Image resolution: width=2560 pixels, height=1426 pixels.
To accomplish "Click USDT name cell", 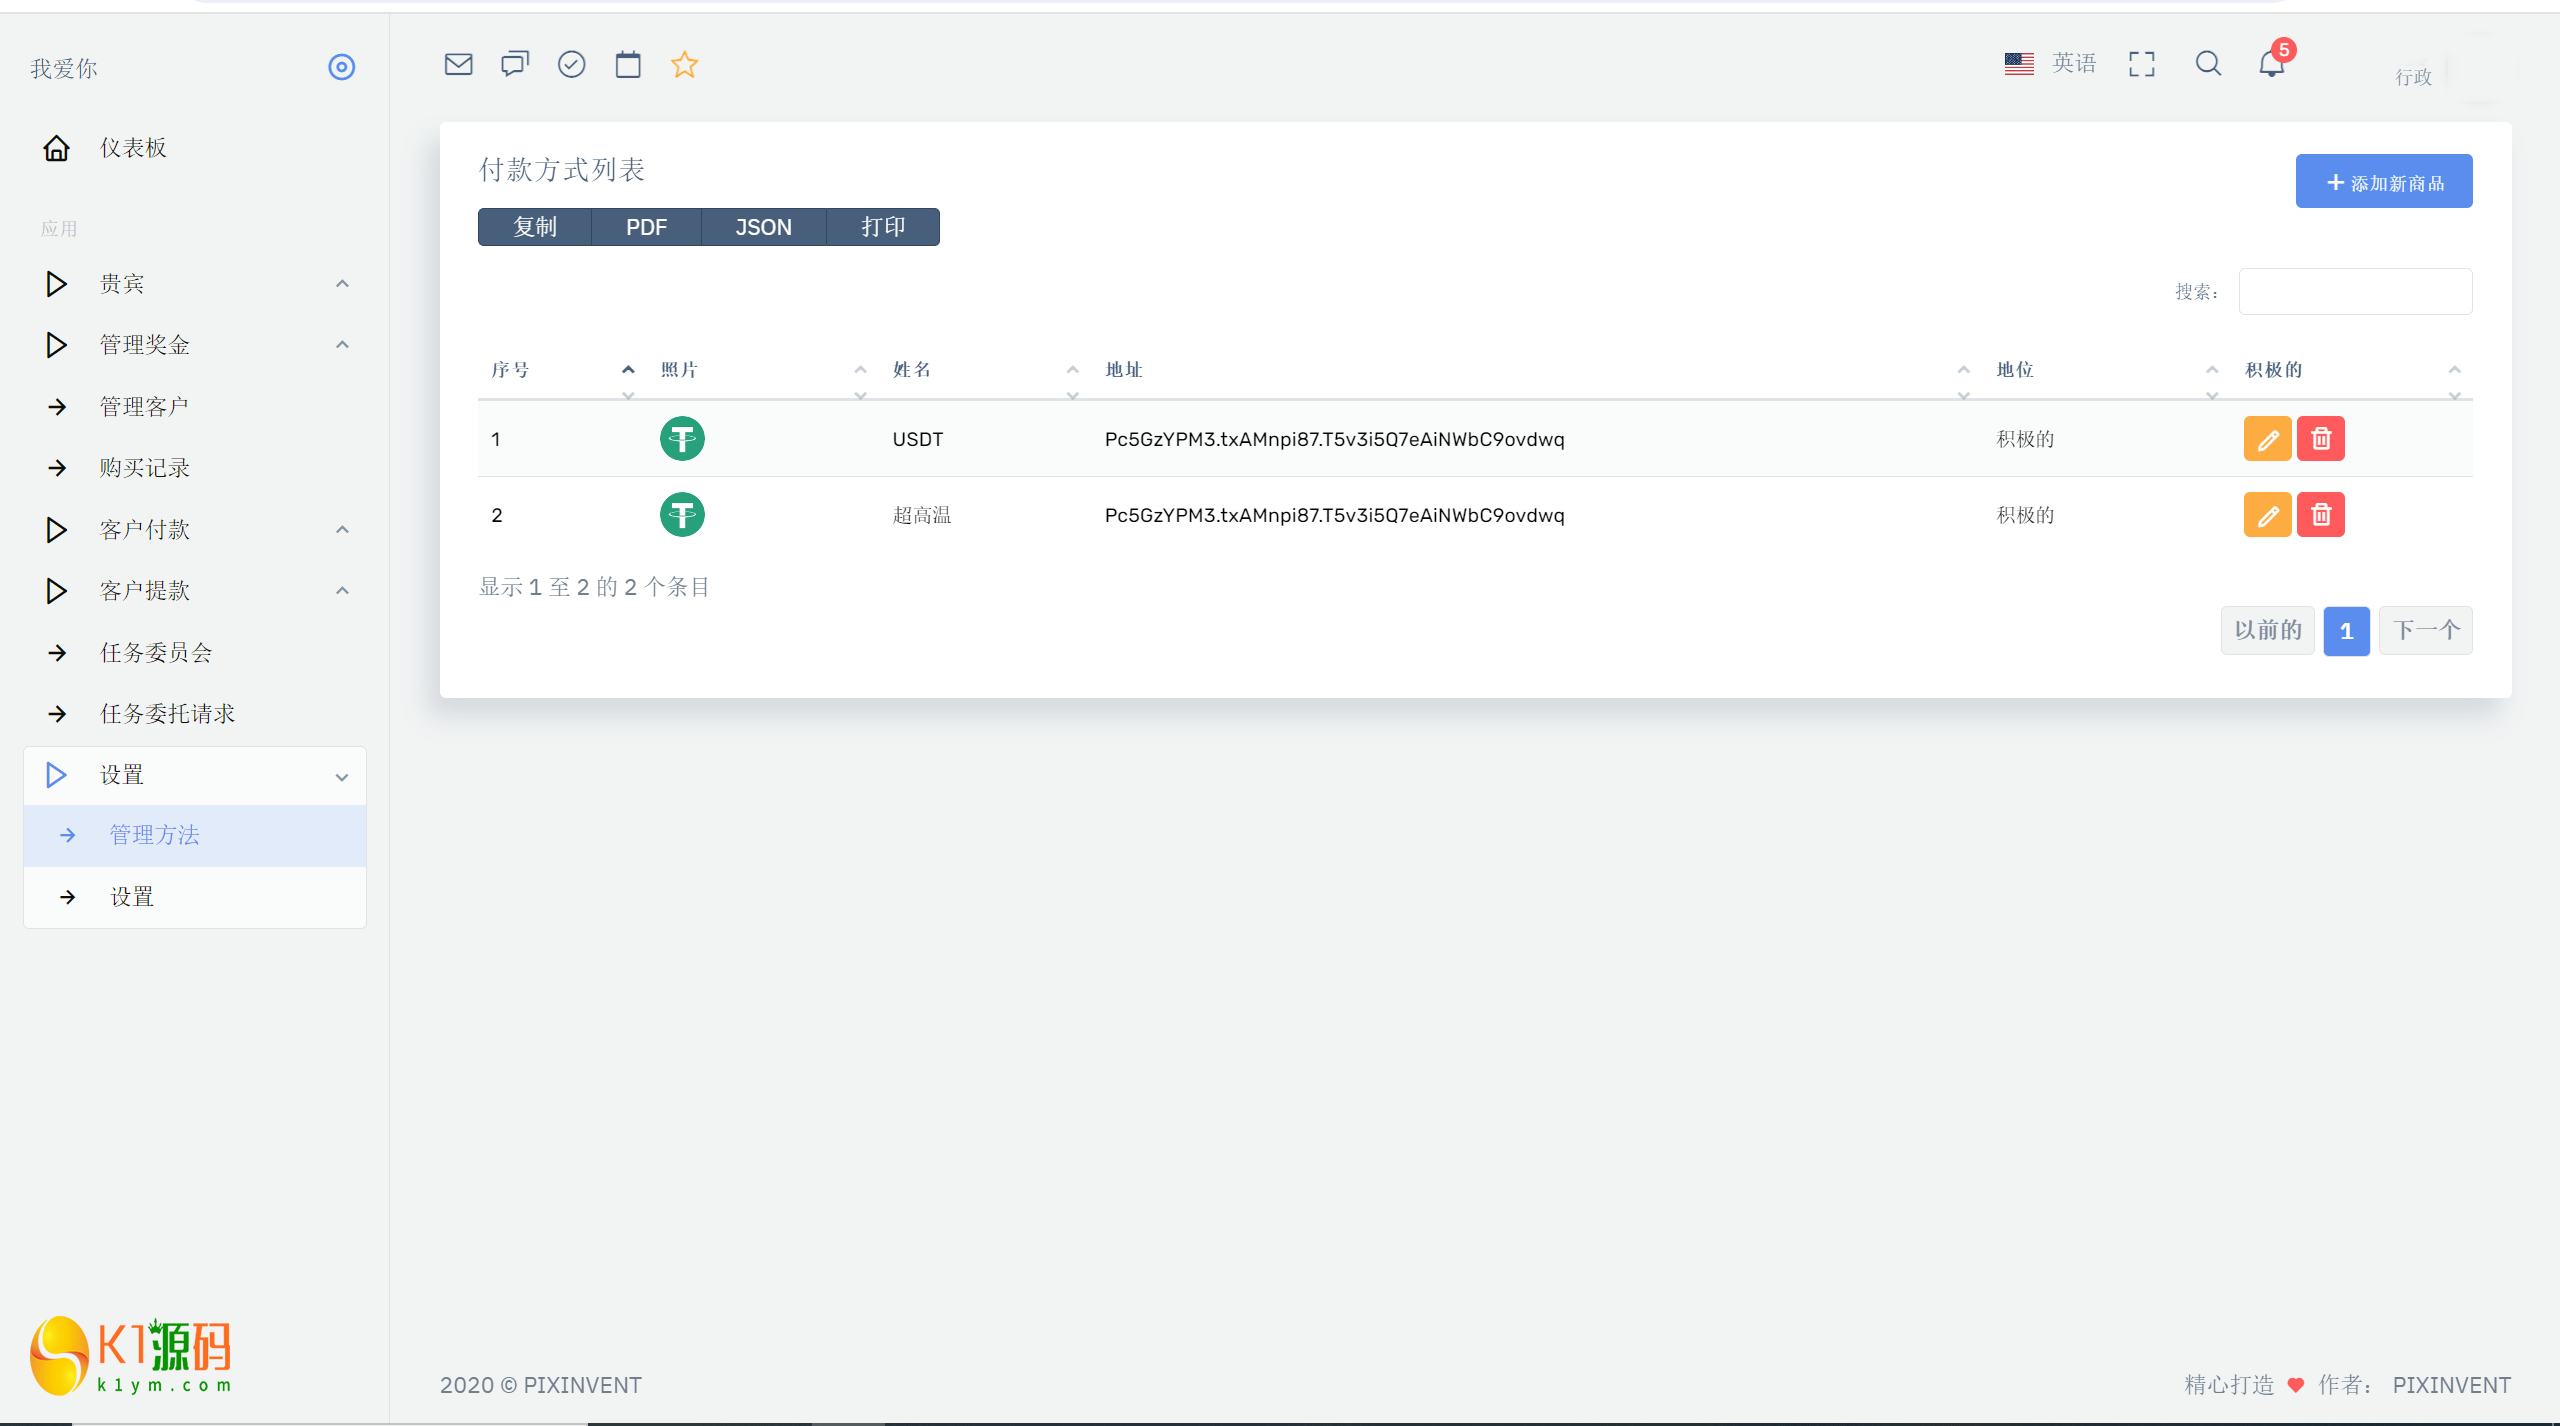I will (x=917, y=439).
